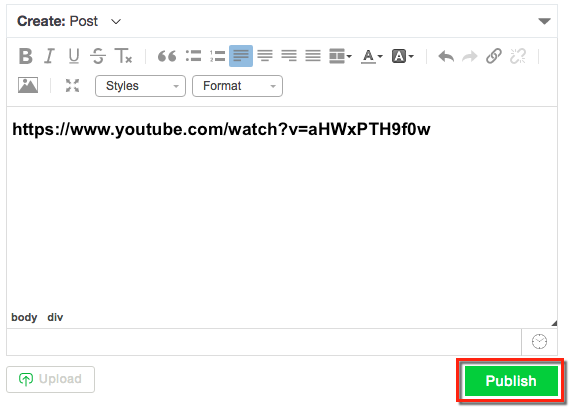This screenshot has height=407, width=570.
Task: Click the Upload button
Action: [51, 379]
